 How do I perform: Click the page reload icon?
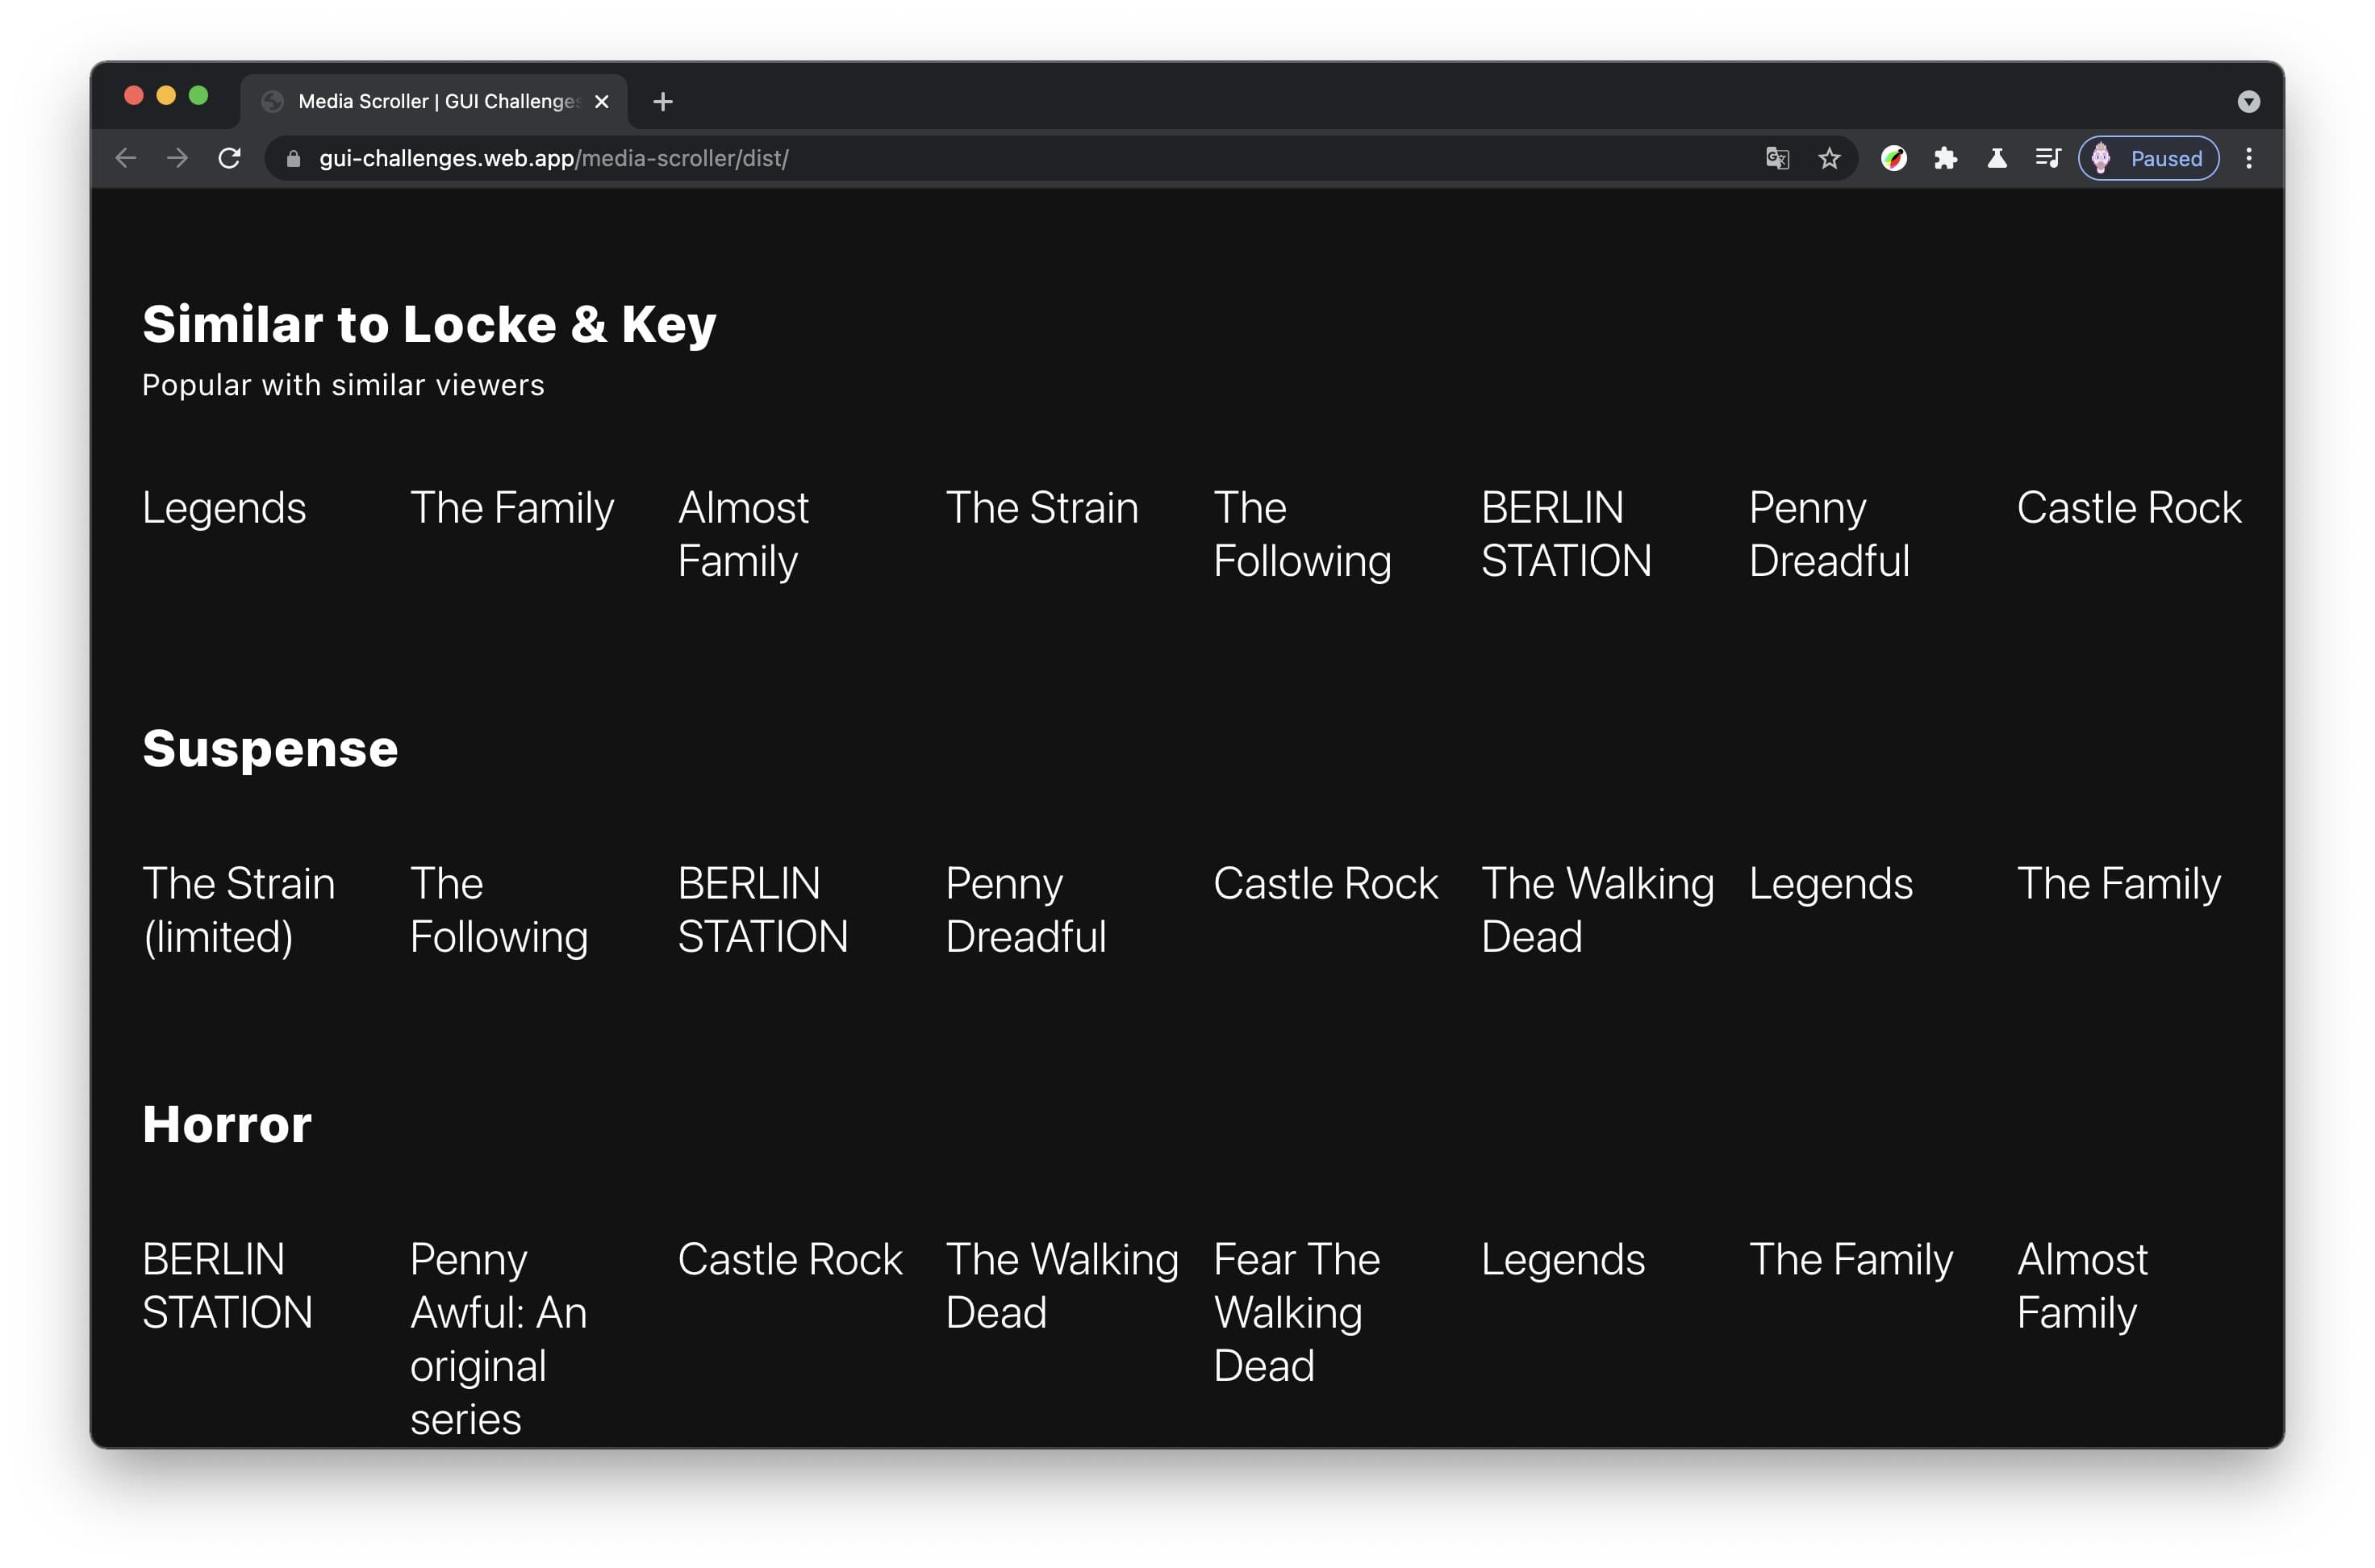point(229,159)
